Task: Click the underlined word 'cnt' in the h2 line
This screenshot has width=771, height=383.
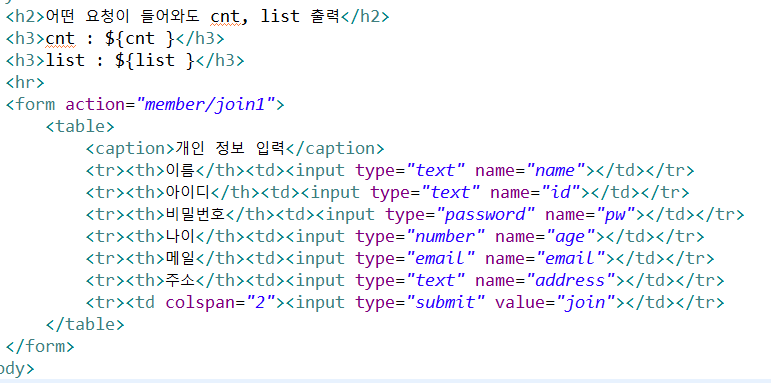Action: pos(226,17)
